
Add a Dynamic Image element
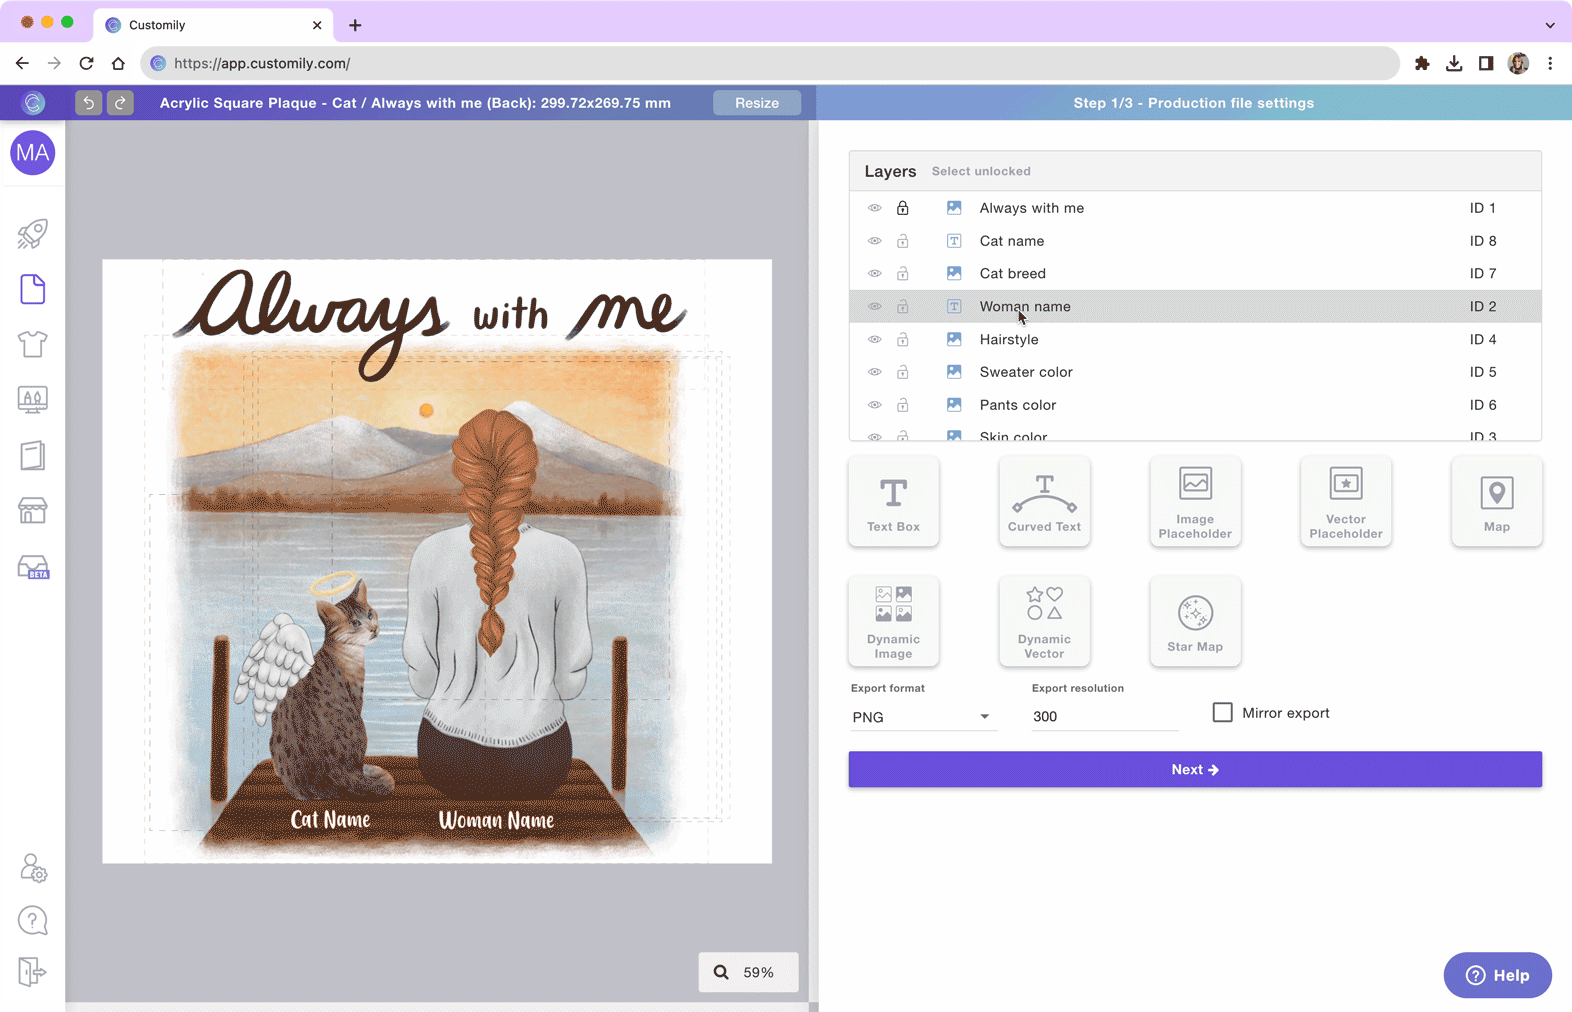pyautogui.click(x=893, y=621)
